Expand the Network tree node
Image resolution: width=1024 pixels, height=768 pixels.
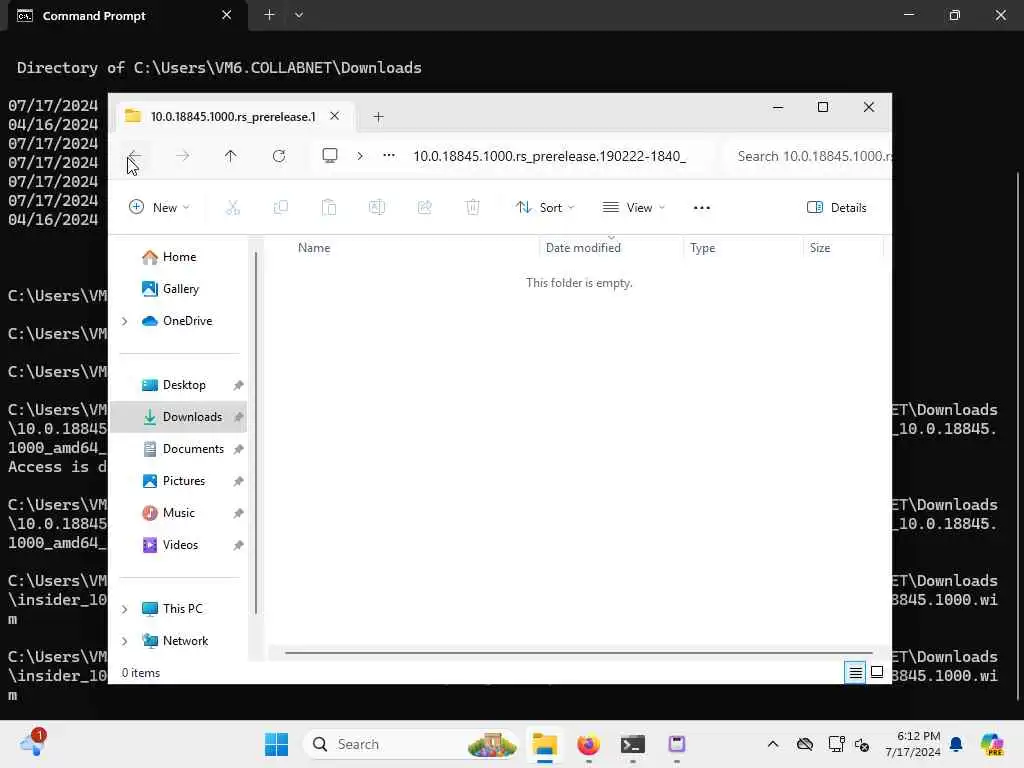click(125, 641)
